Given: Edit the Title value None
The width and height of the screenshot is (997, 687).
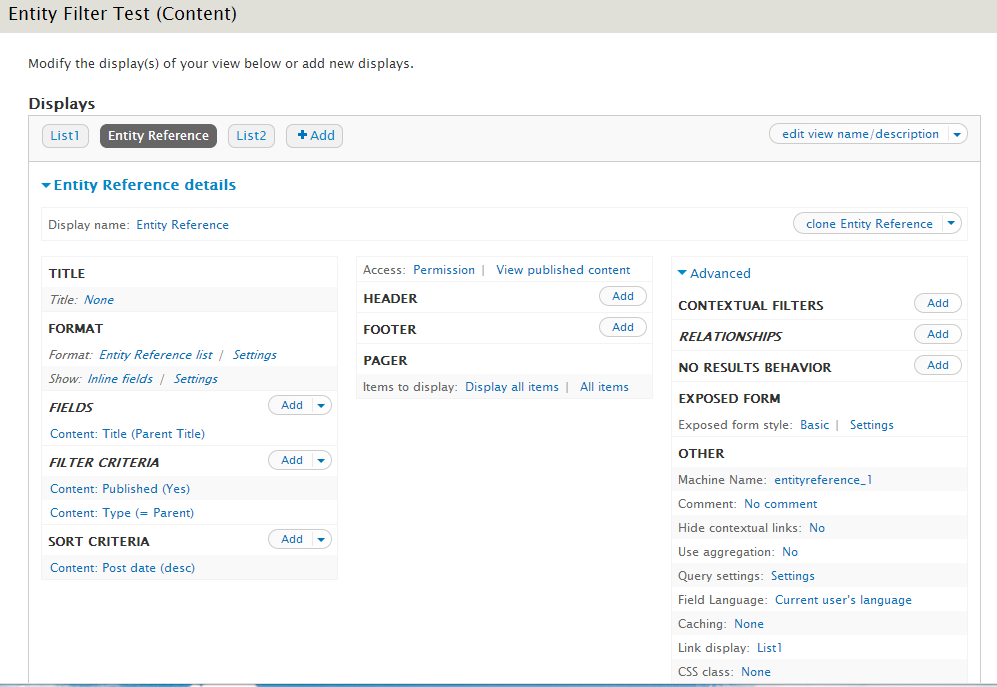Looking at the screenshot, I should pyautogui.click(x=99, y=300).
